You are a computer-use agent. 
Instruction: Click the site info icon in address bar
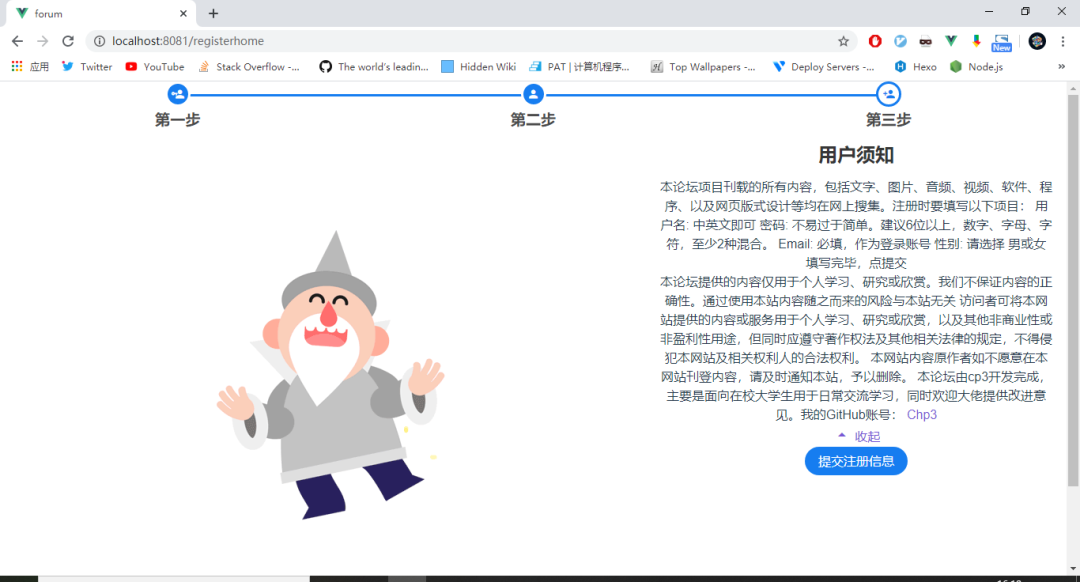pyautogui.click(x=101, y=42)
